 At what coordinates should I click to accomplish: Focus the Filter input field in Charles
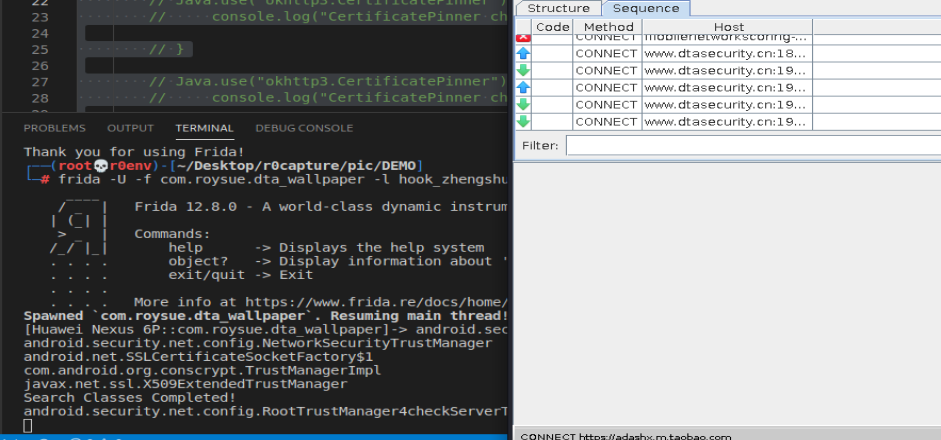753,145
